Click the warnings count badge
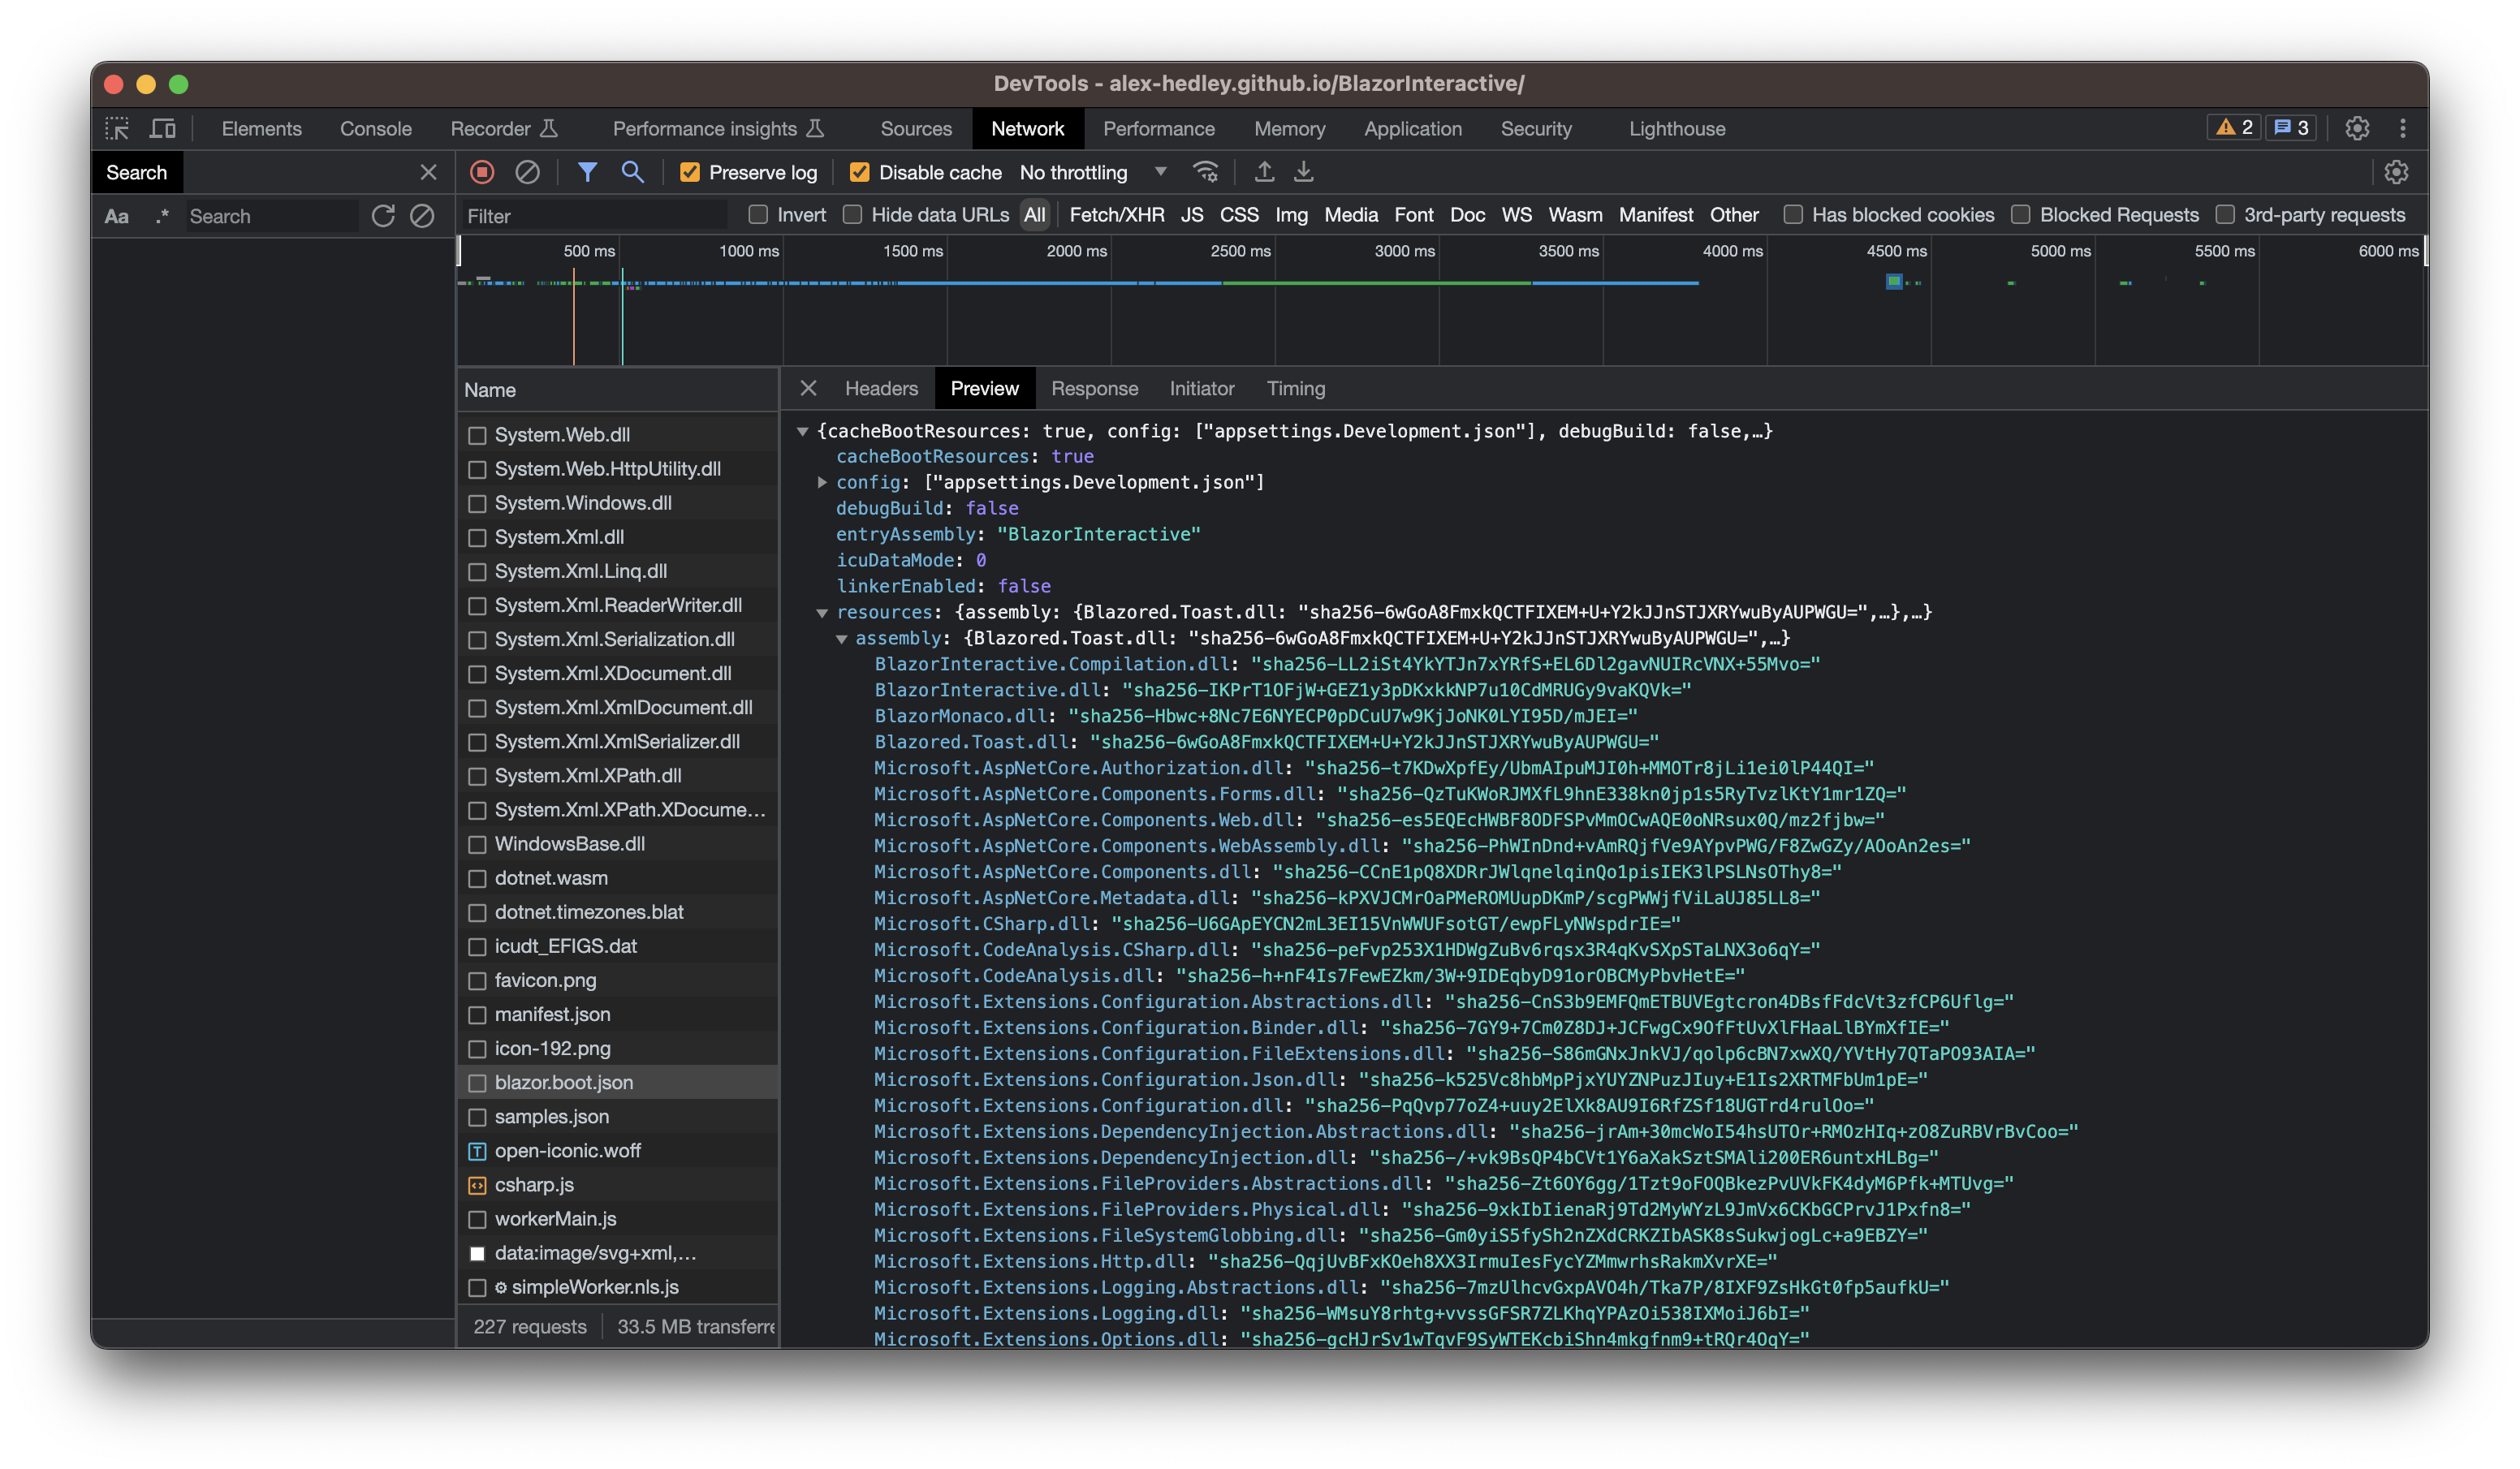2520x1469 pixels. [x=2234, y=128]
